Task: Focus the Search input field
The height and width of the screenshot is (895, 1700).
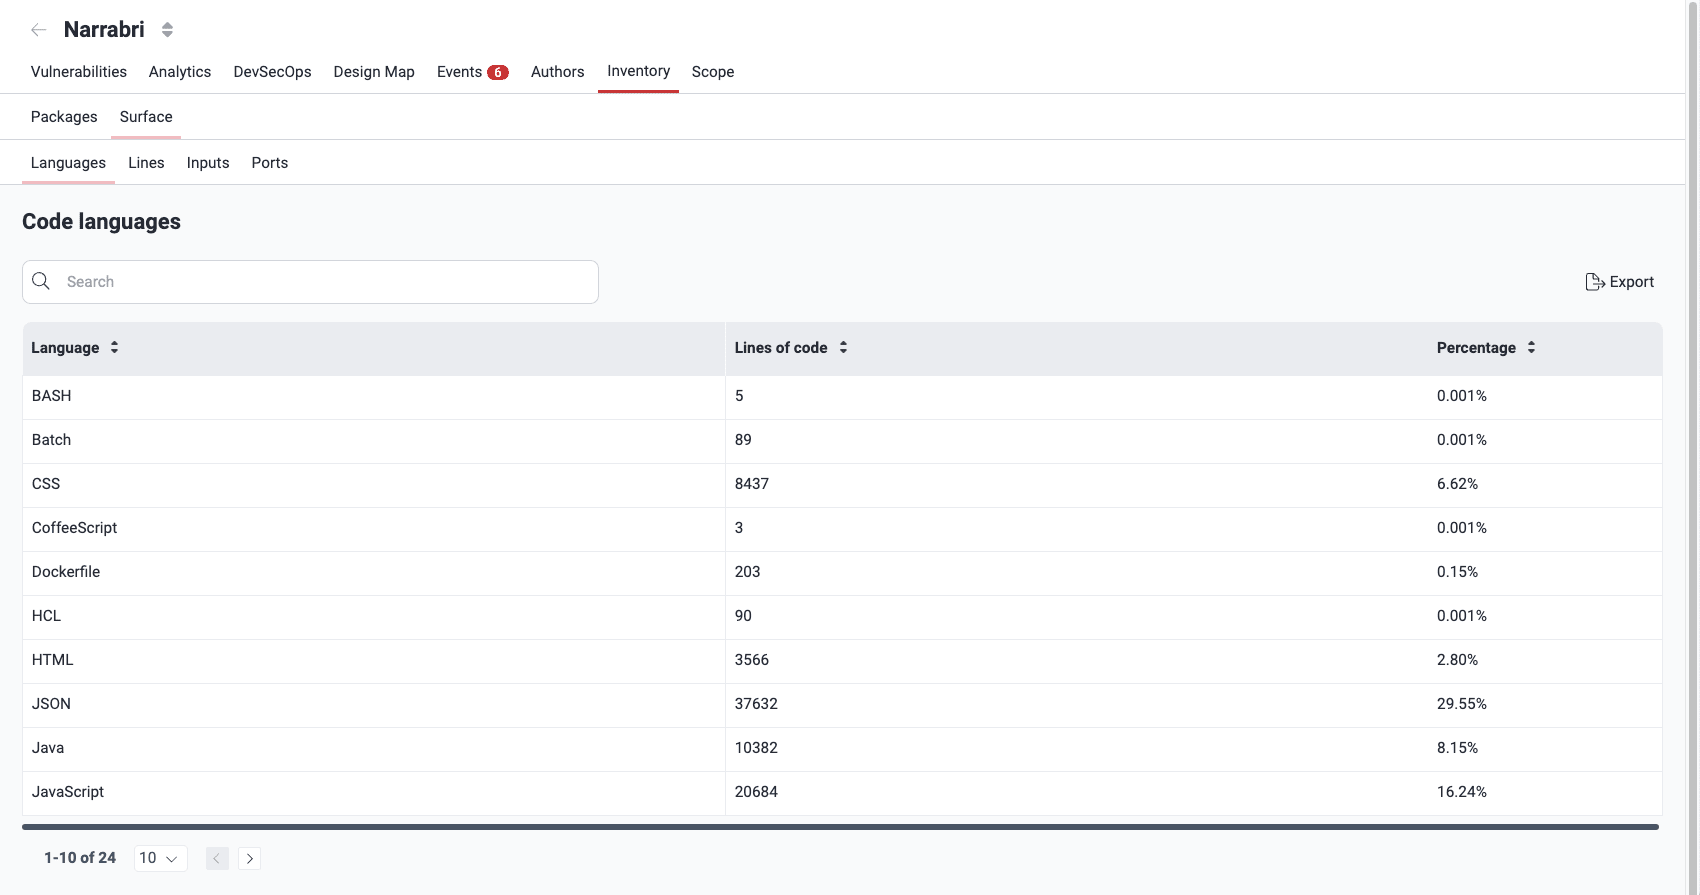Action: (x=310, y=282)
